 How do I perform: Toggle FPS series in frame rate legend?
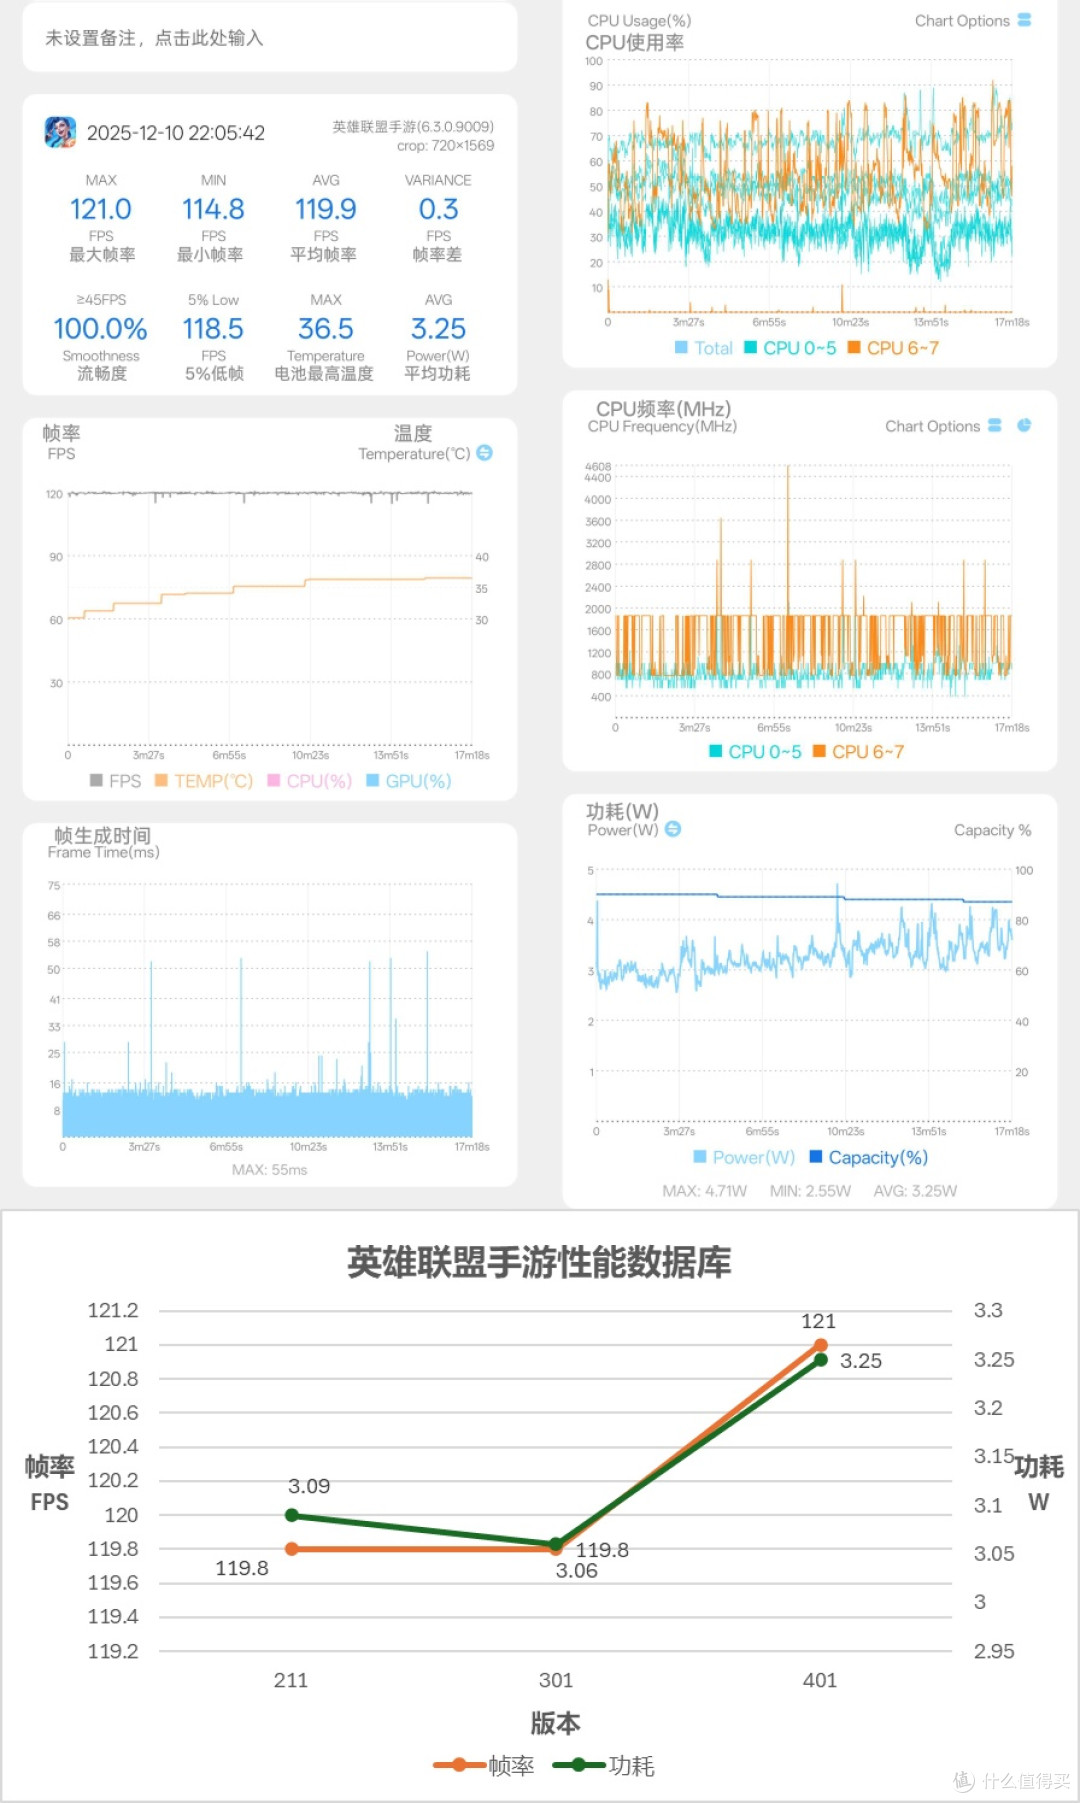[115, 781]
